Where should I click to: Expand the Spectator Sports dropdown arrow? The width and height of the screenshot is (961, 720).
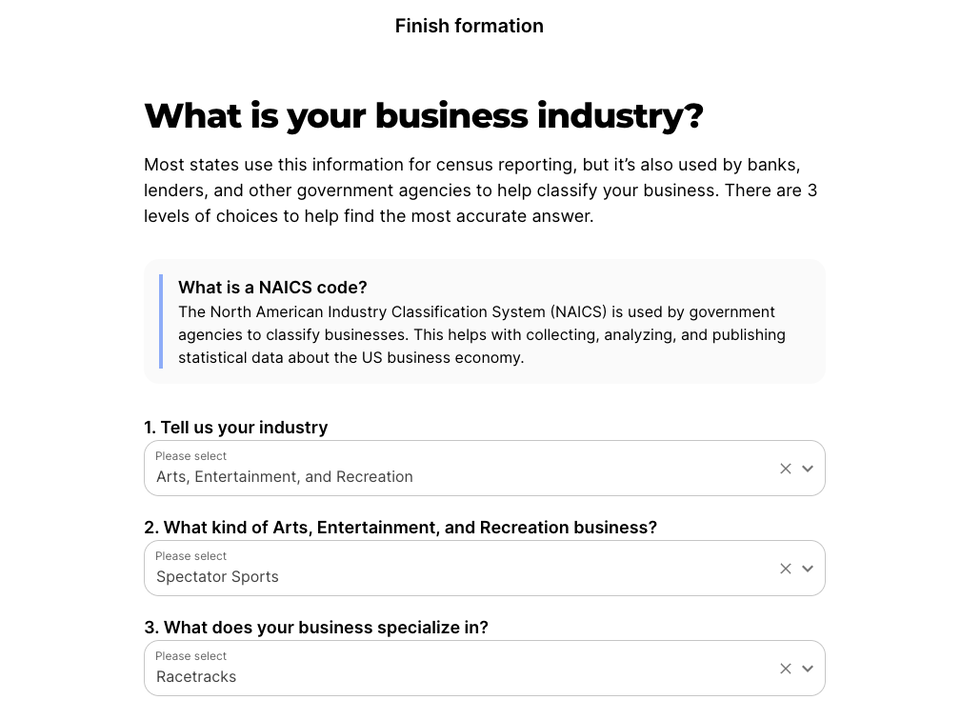point(808,568)
